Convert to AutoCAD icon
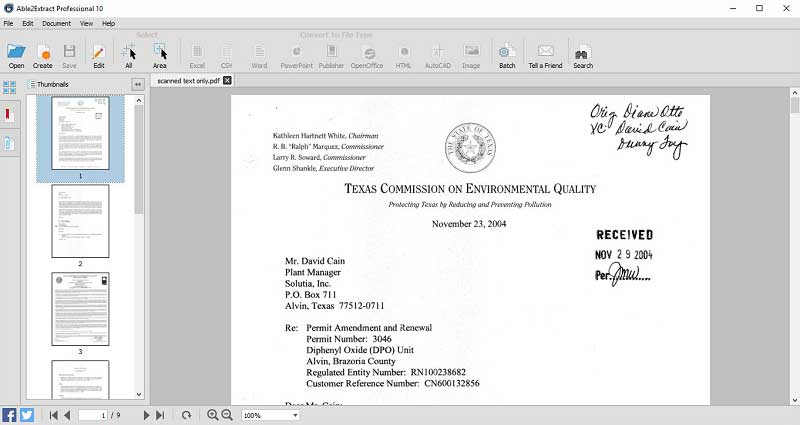The height and width of the screenshot is (425, 800). click(438, 55)
